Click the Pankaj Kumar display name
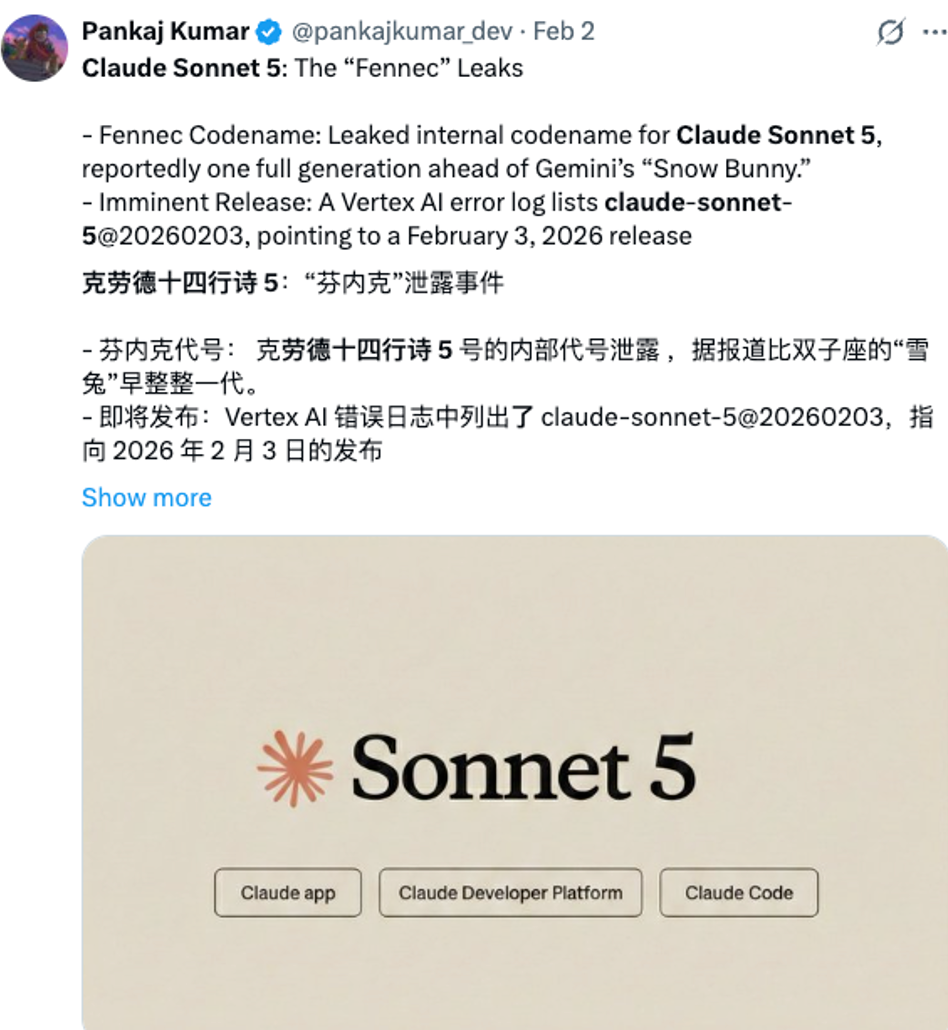This screenshot has height=1030, width=948. (x=166, y=32)
